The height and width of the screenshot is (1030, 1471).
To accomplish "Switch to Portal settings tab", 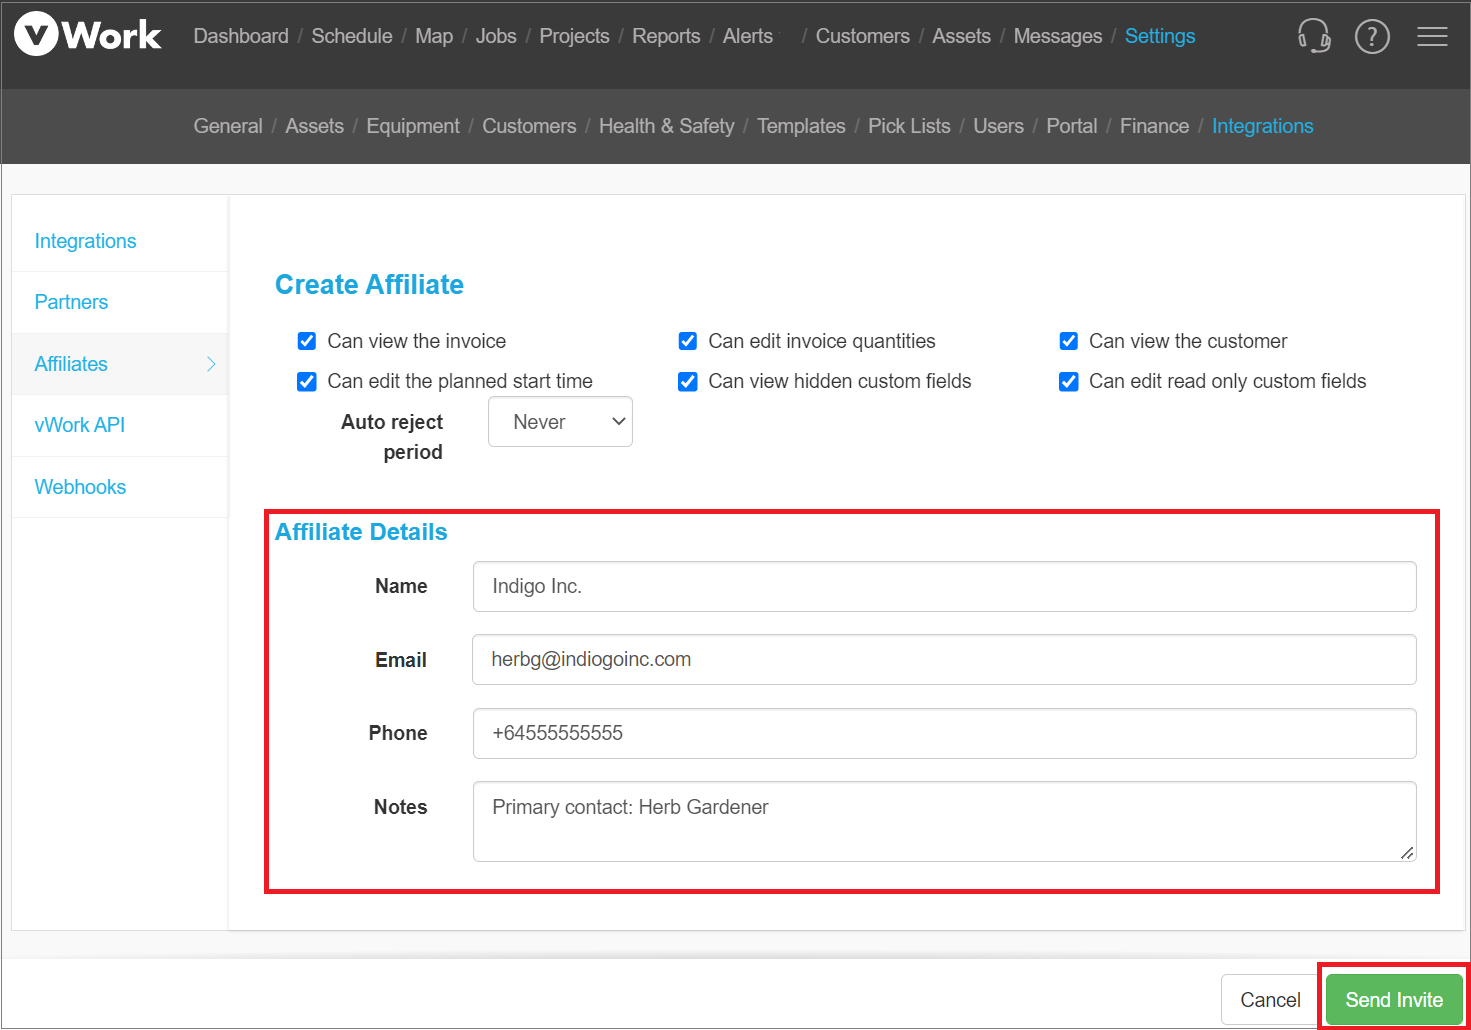I will coord(1072,126).
